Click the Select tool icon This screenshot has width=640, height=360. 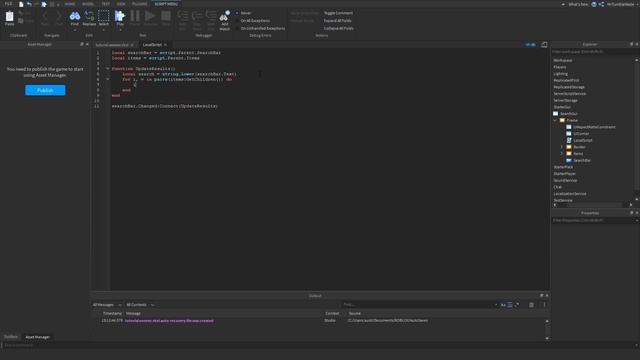tap(104, 16)
